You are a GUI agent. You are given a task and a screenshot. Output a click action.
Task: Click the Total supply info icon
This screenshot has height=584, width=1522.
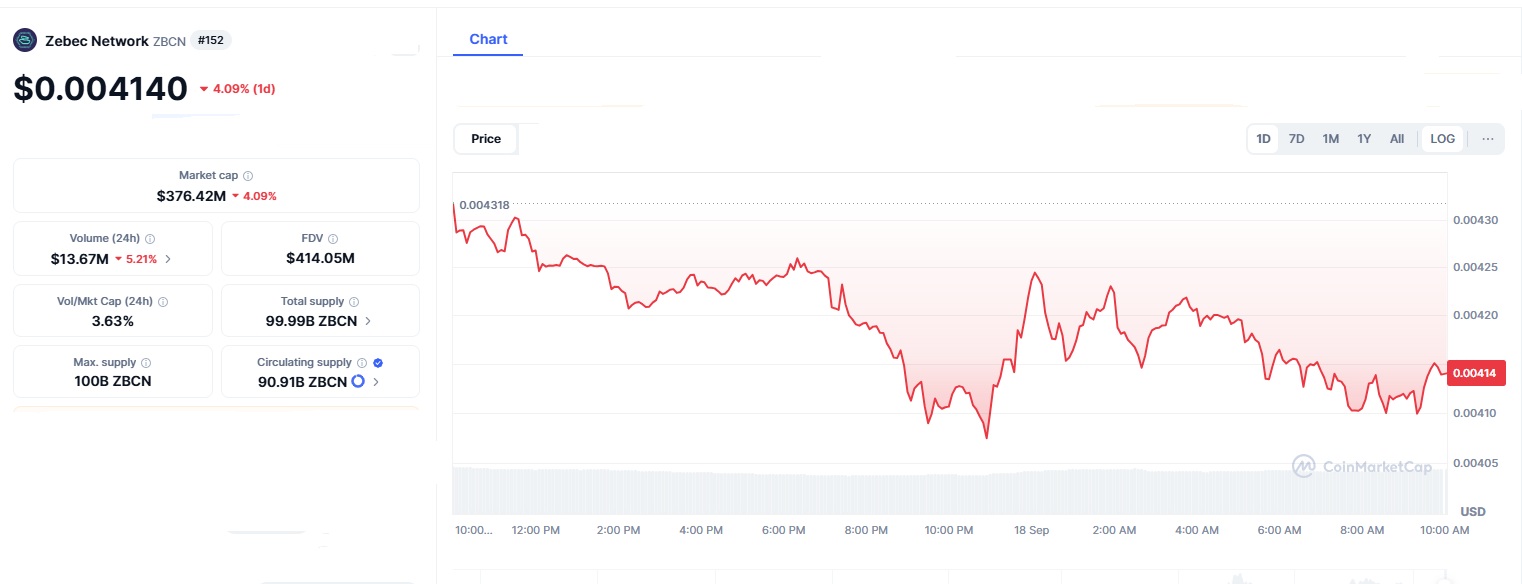click(x=354, y=301)
